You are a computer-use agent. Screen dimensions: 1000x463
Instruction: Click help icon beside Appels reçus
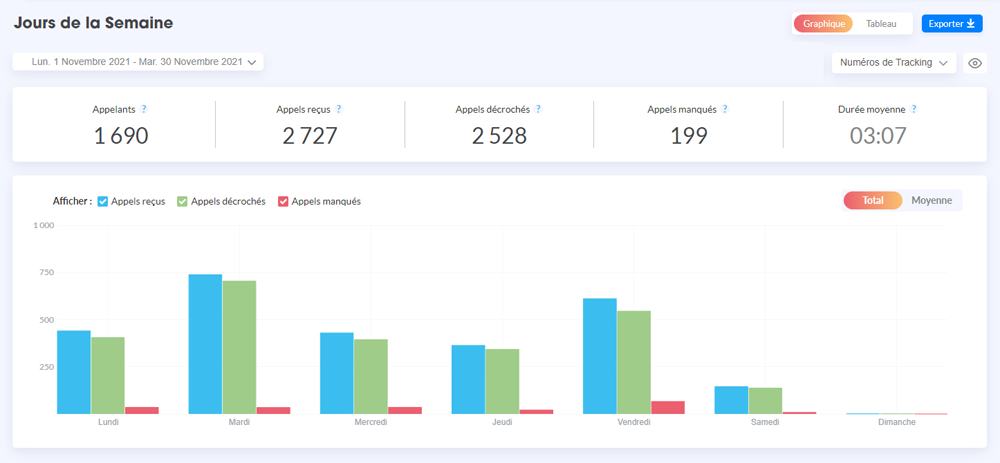339,109
